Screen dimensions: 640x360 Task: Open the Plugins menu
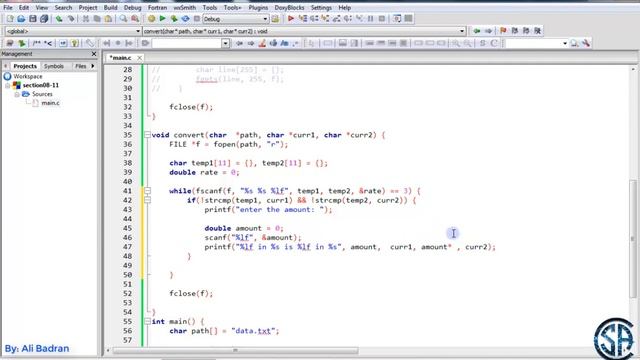point(258,7)
